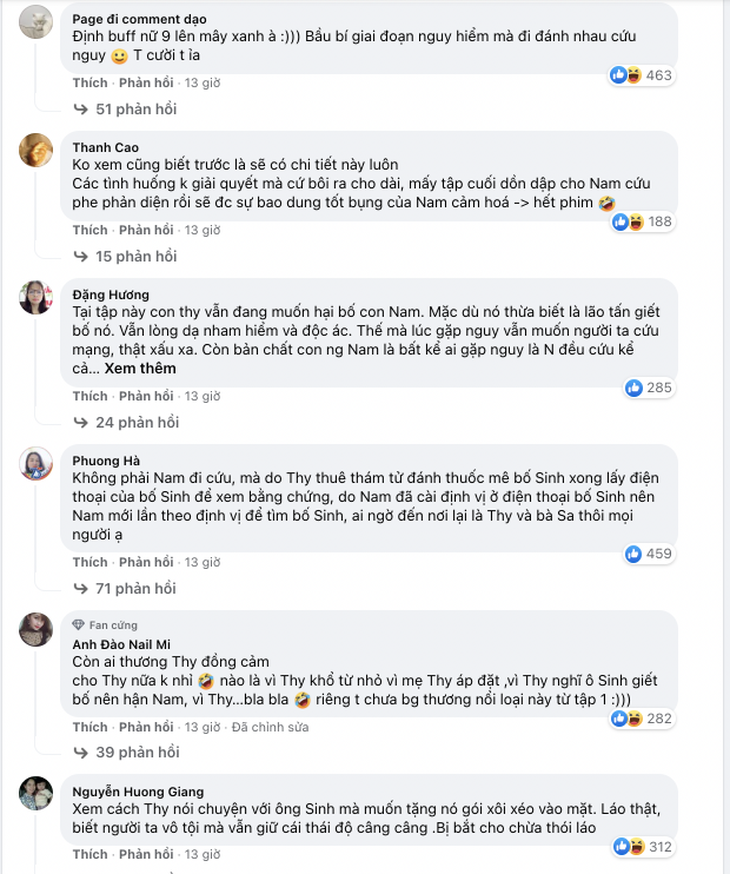Click reaction icons on Thanh Cao's comment
The height and width of the screenshot is (874, 730).
click(x=626, y=222)
